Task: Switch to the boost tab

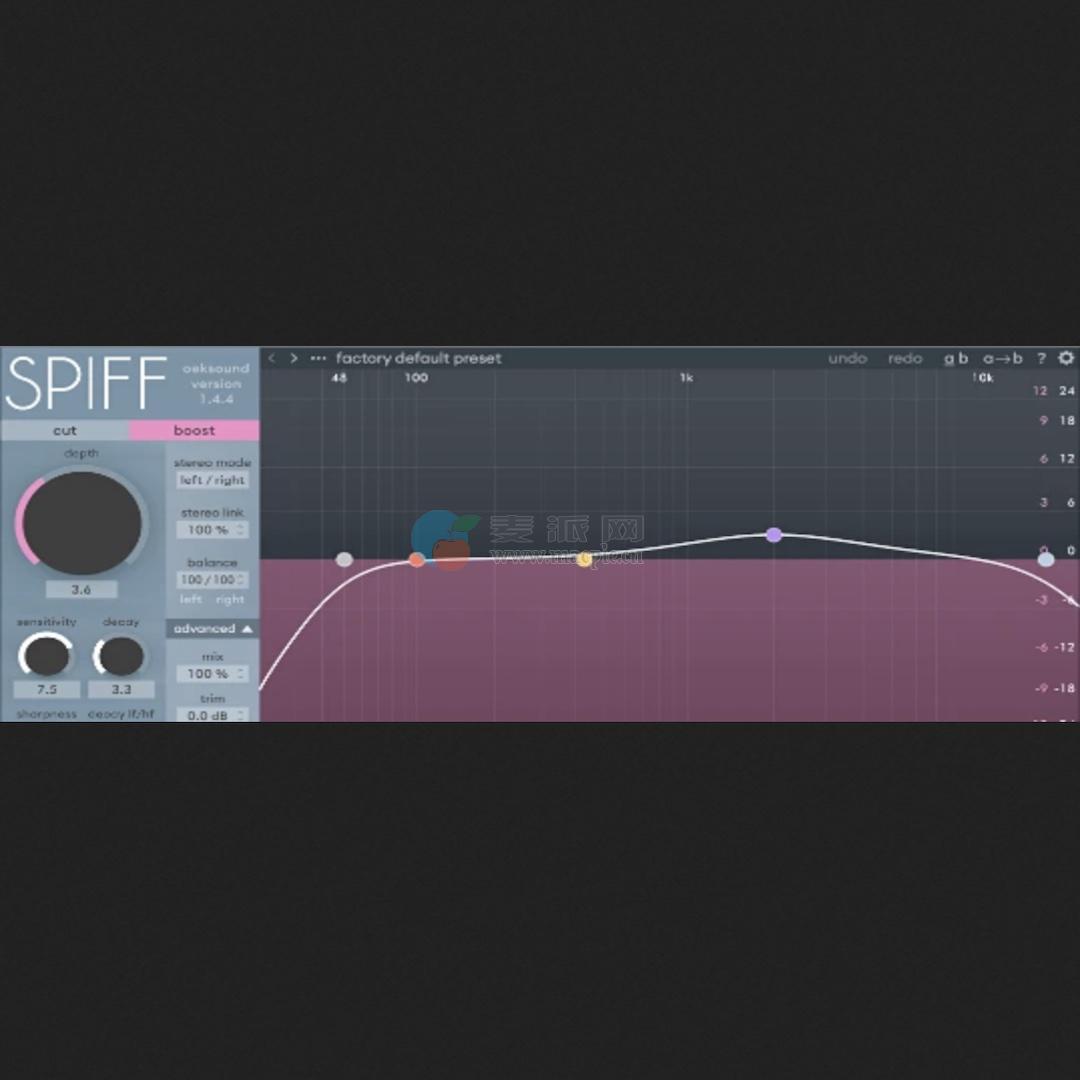Action: pyautogui.click(x=193, y=430)
